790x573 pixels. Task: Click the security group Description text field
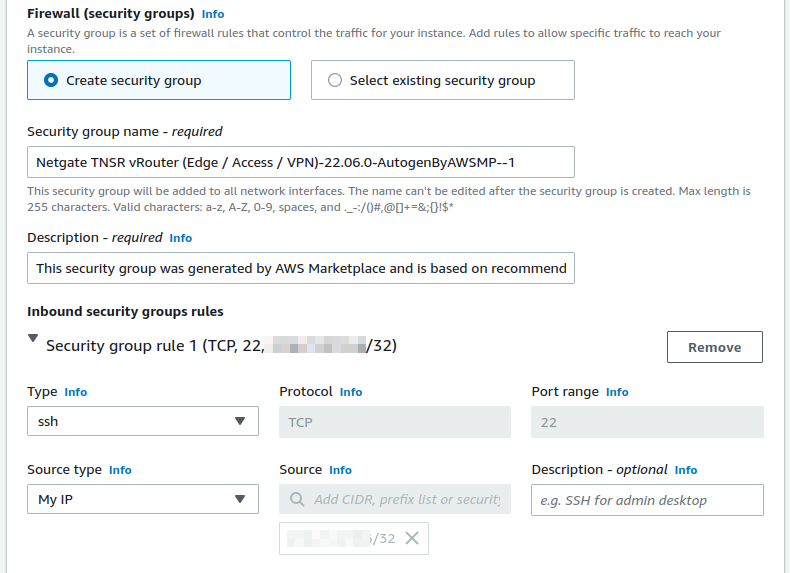tap(300, 268)
